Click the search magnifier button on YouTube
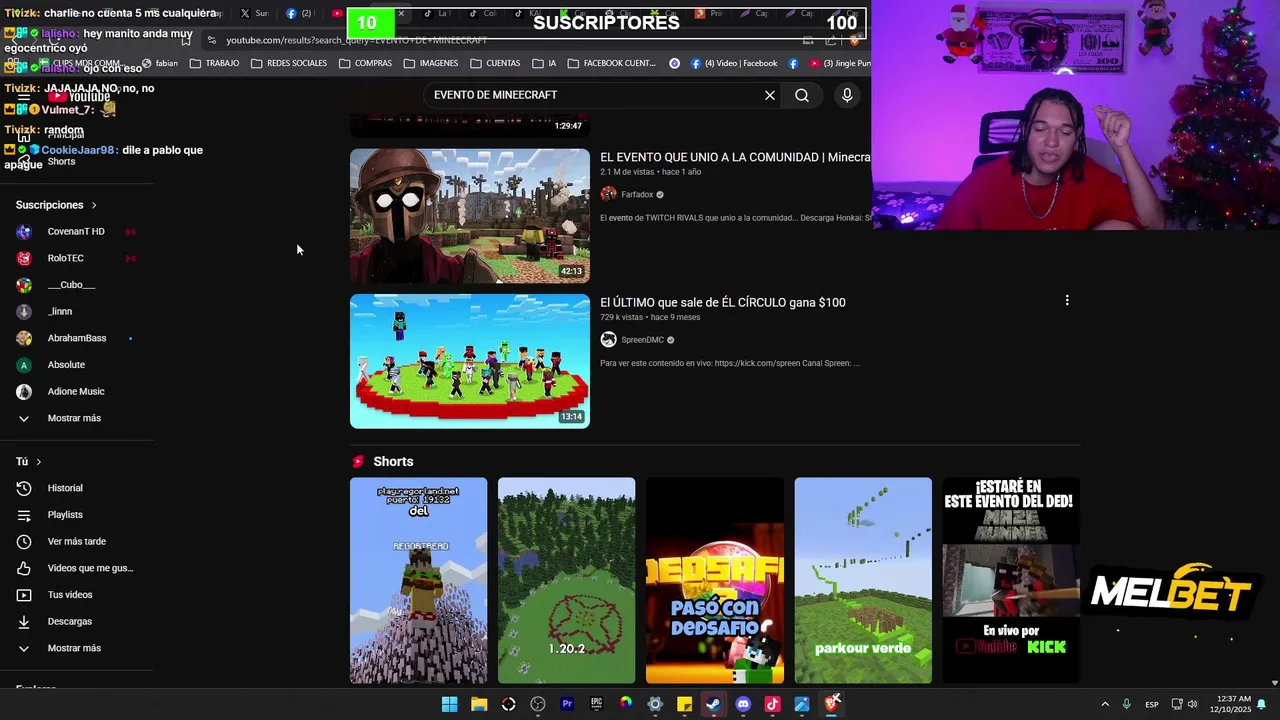 click(x=802, y=95)
